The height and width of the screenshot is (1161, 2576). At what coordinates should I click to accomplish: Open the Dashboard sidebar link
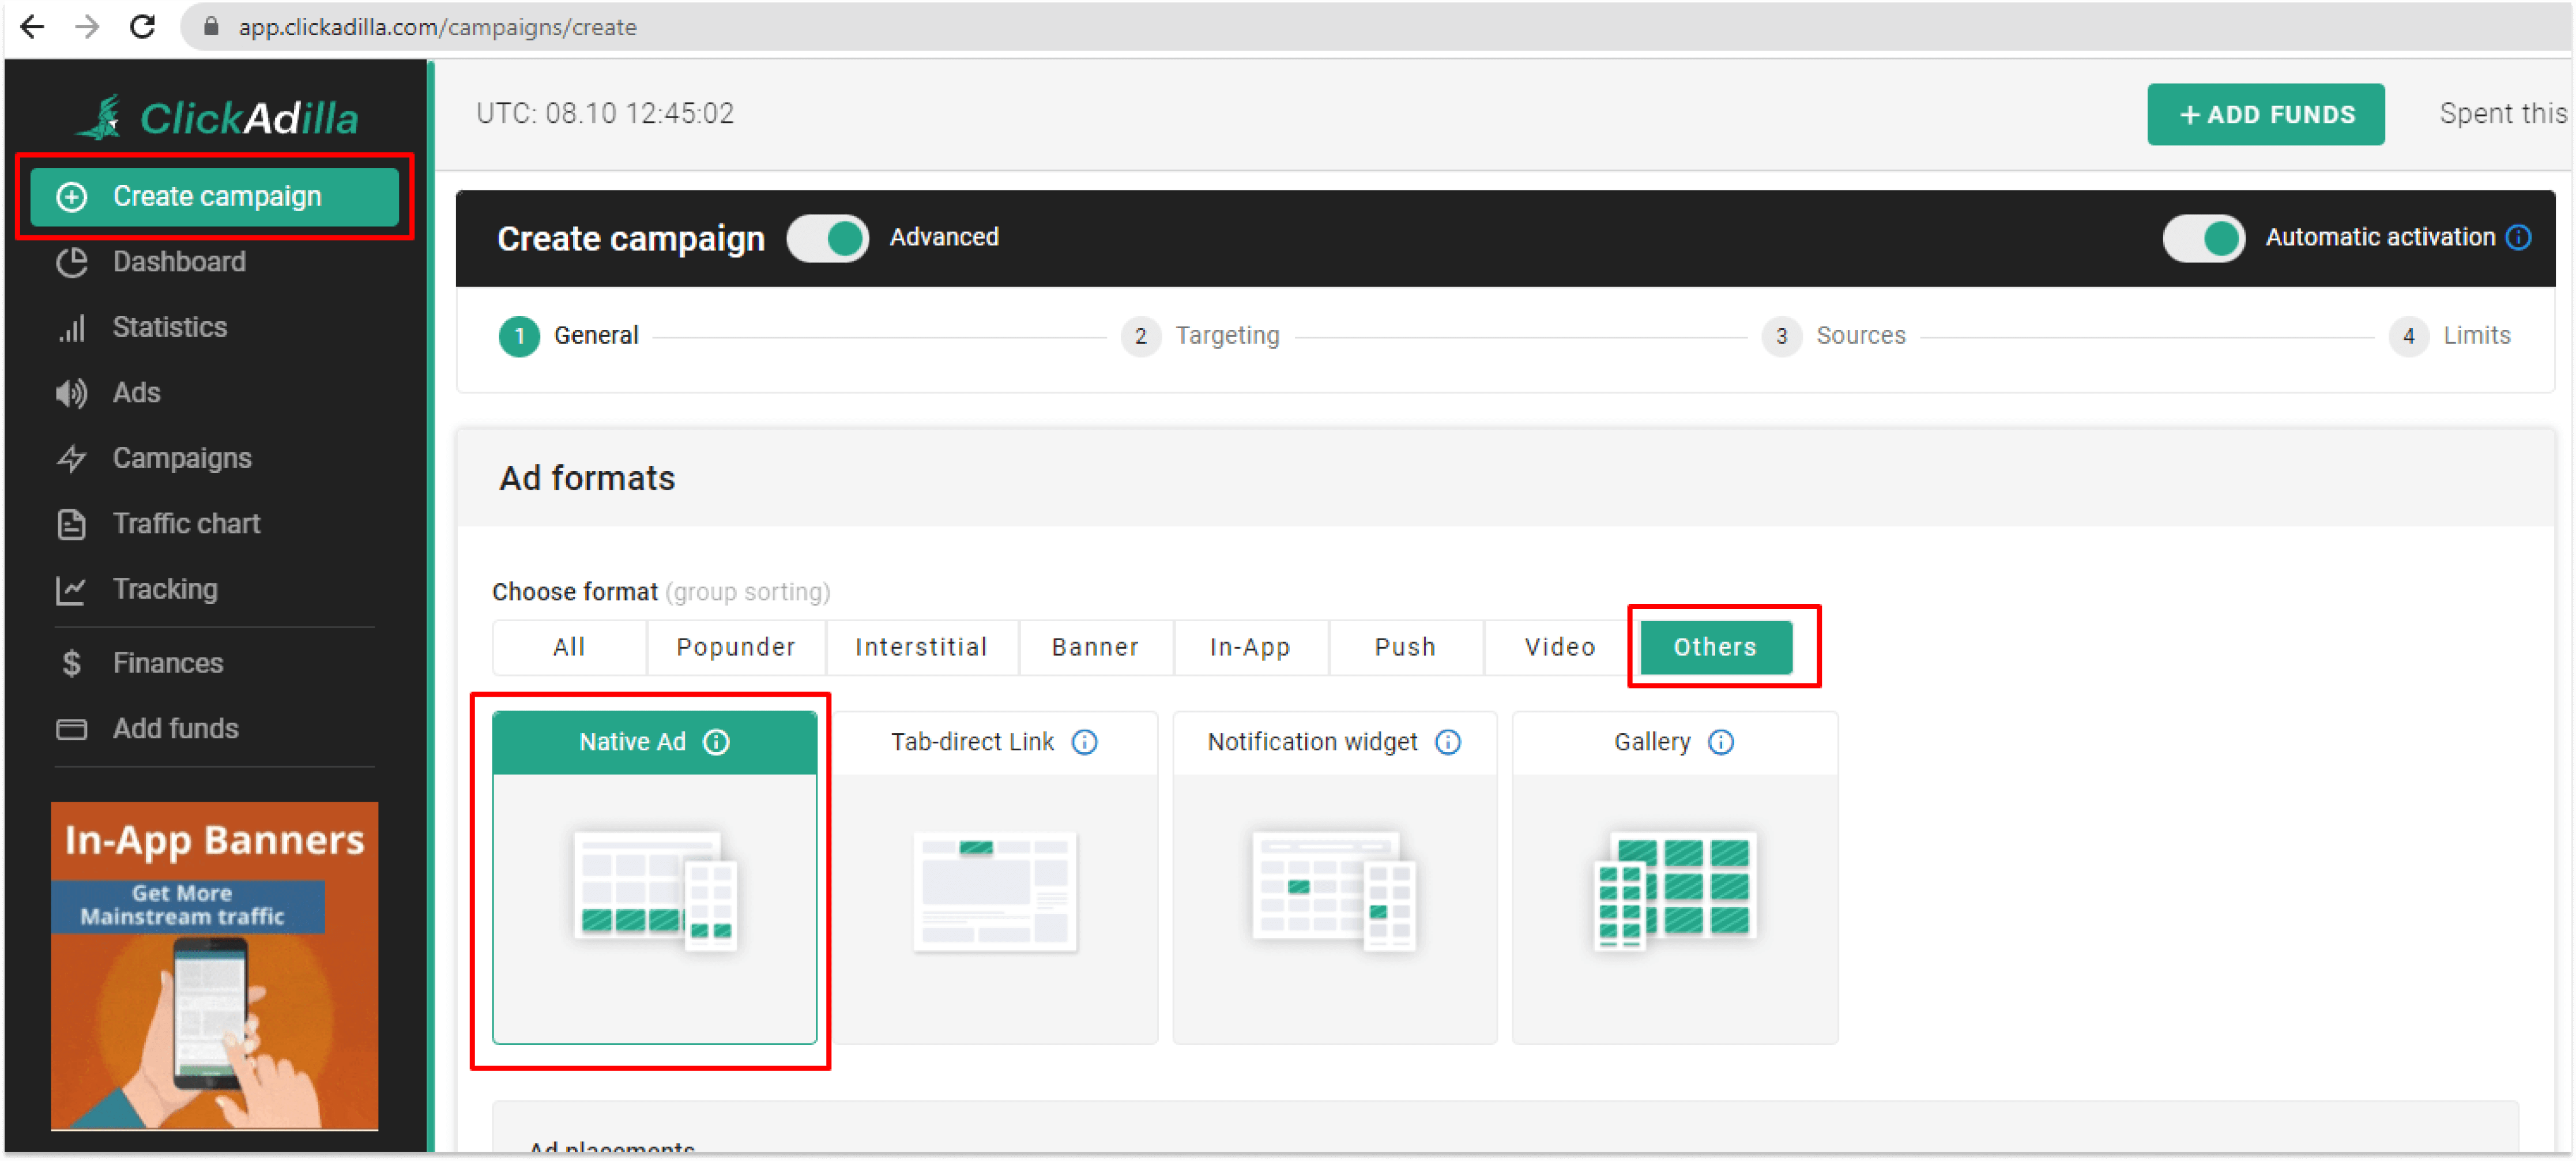coord(179,262)
